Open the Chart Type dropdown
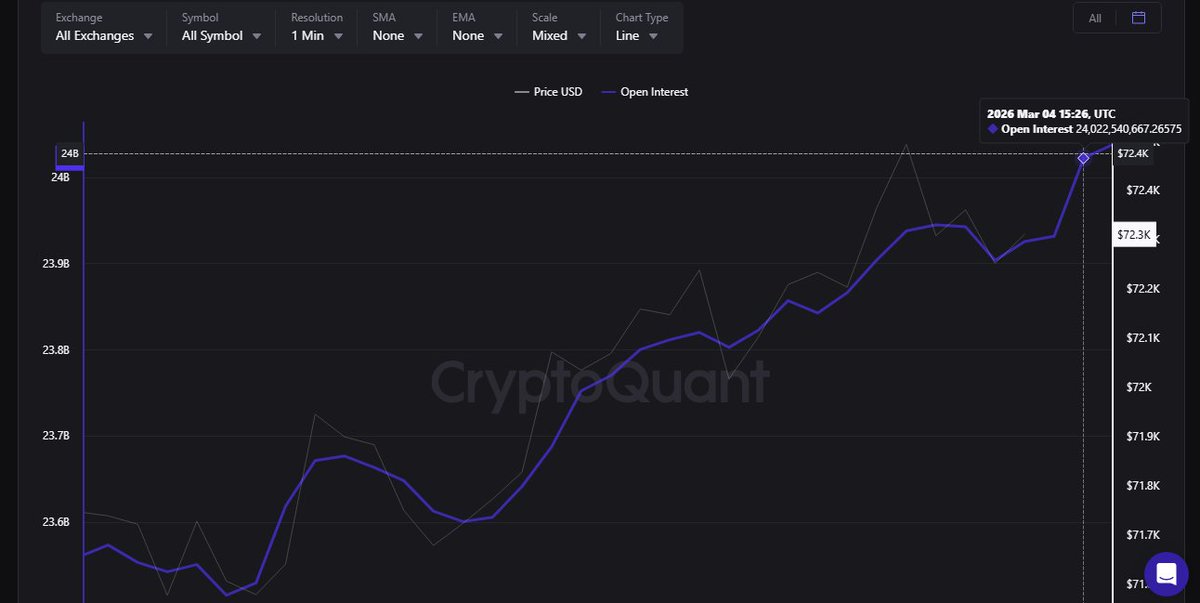1200x603 pixels. 637,36
